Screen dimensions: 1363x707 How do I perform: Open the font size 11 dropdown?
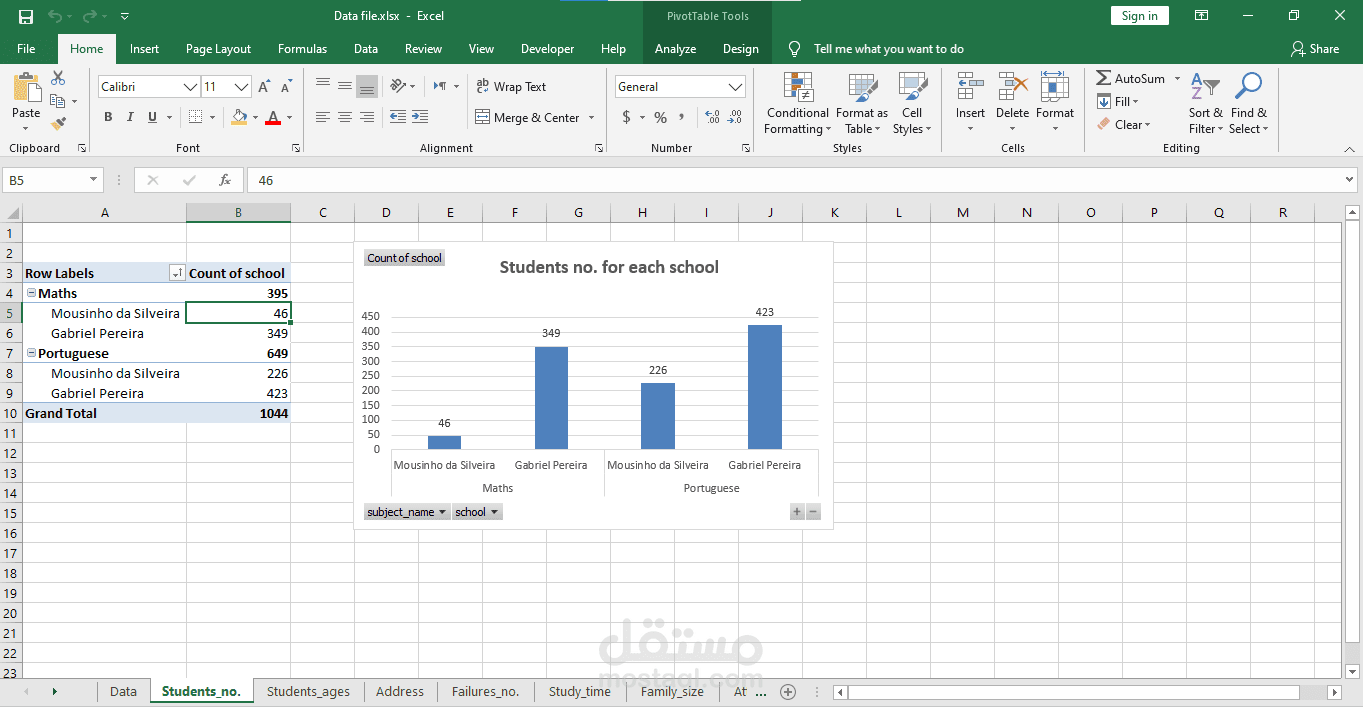[x=241, y=87]
